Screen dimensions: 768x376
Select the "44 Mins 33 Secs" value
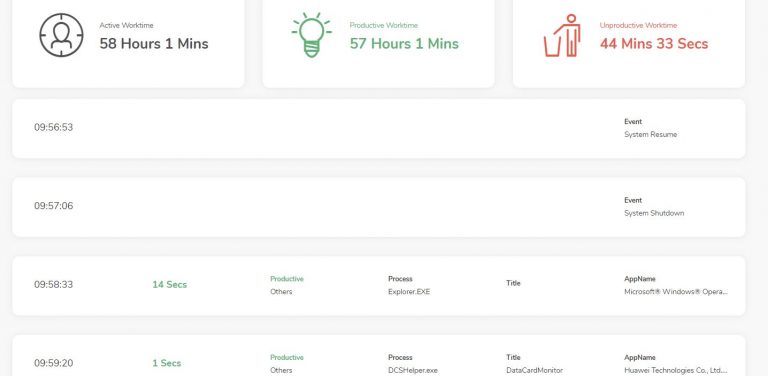click(654, 44)
